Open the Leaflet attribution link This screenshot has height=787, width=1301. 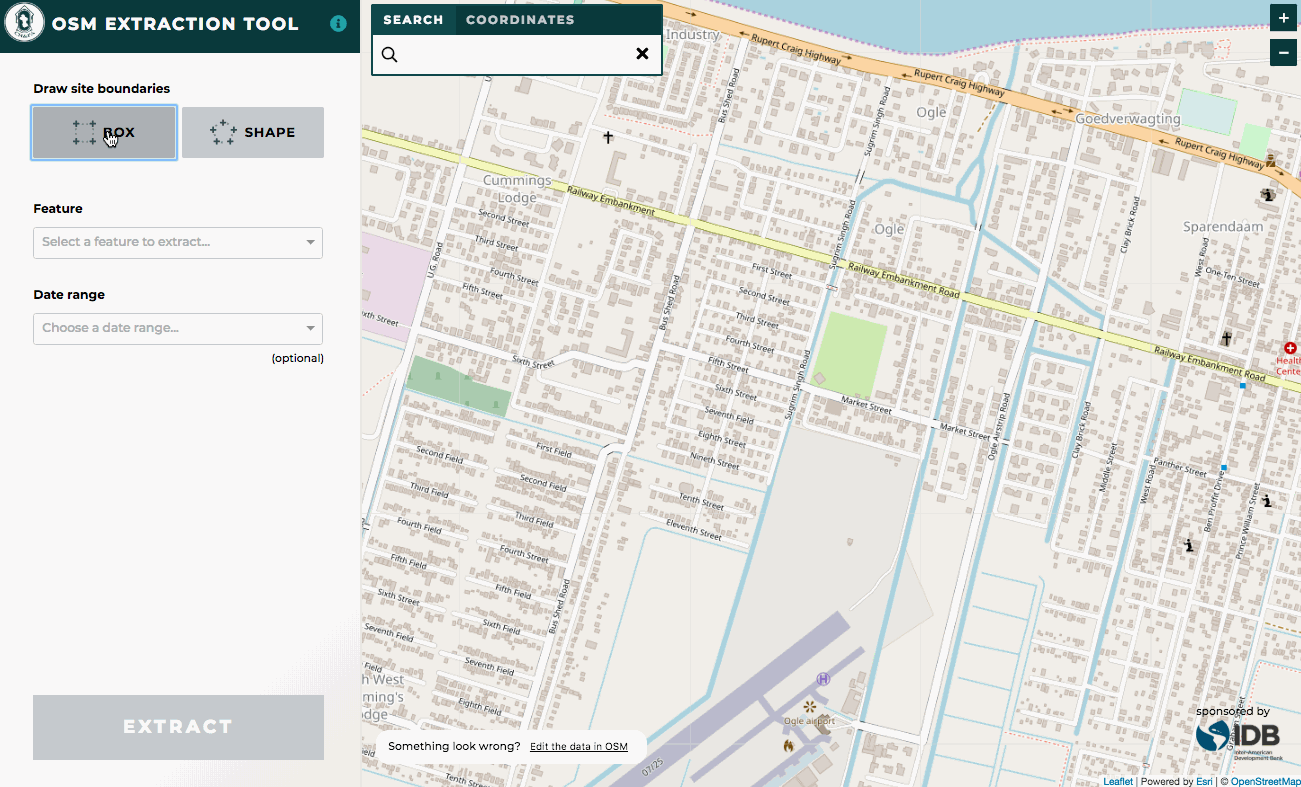[x=1117, y=781]
